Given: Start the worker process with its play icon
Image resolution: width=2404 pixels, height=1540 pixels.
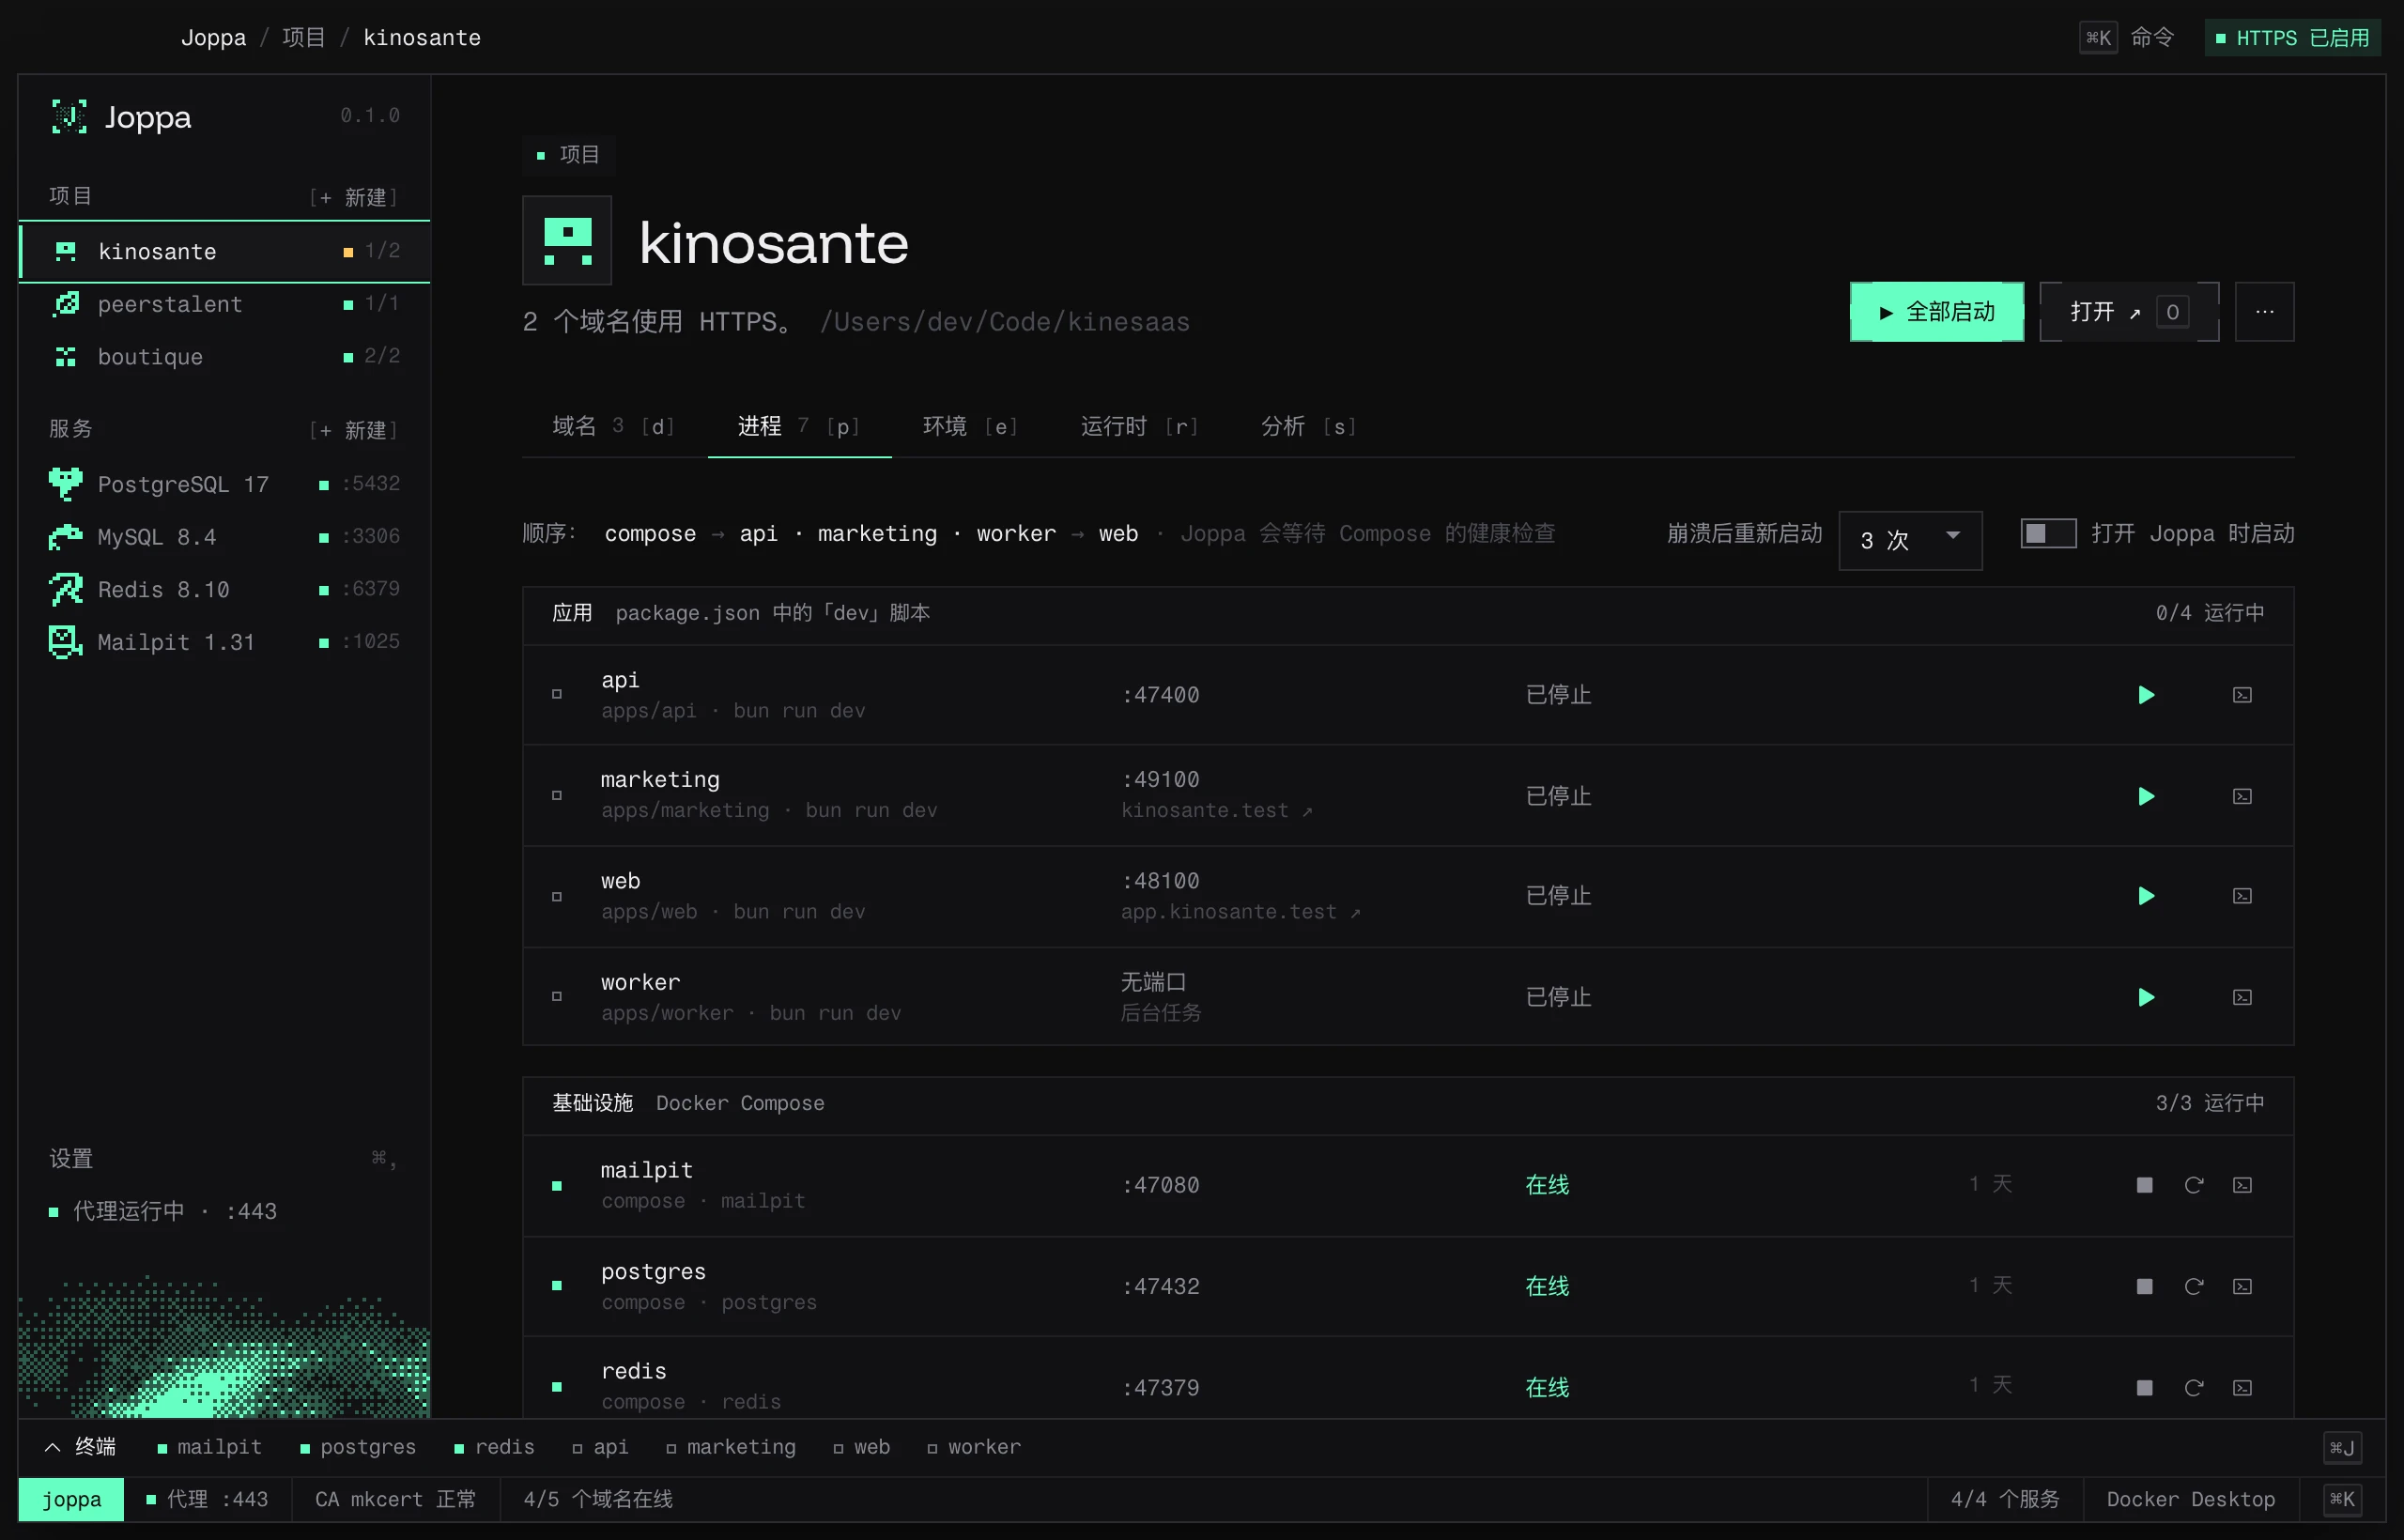Looking at the screenshot, I should [x=2146, y=997].
